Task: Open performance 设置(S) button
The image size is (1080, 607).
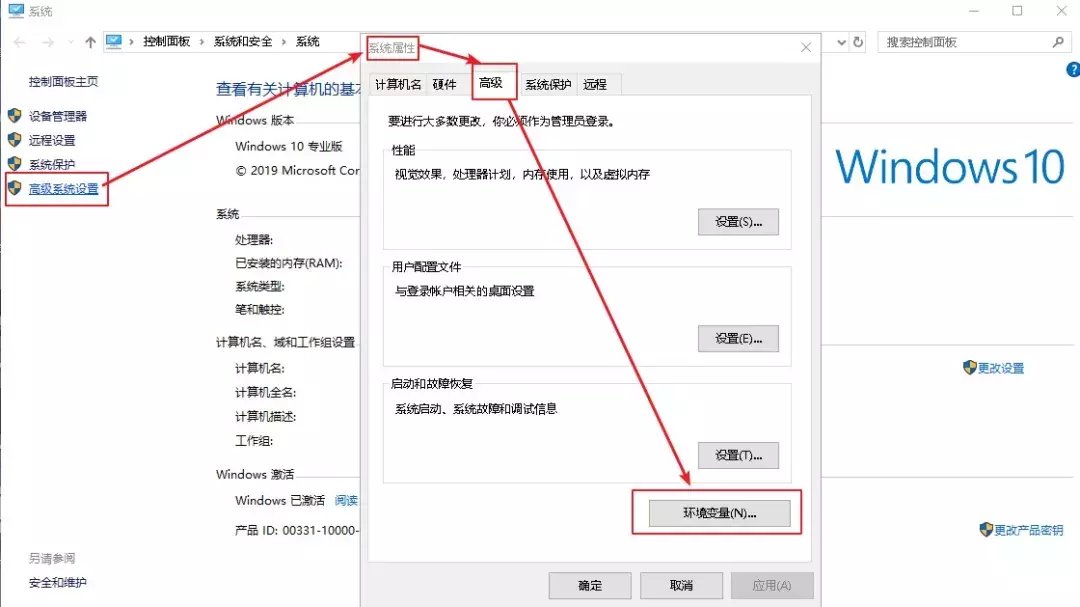Action: tap(738, 222)
